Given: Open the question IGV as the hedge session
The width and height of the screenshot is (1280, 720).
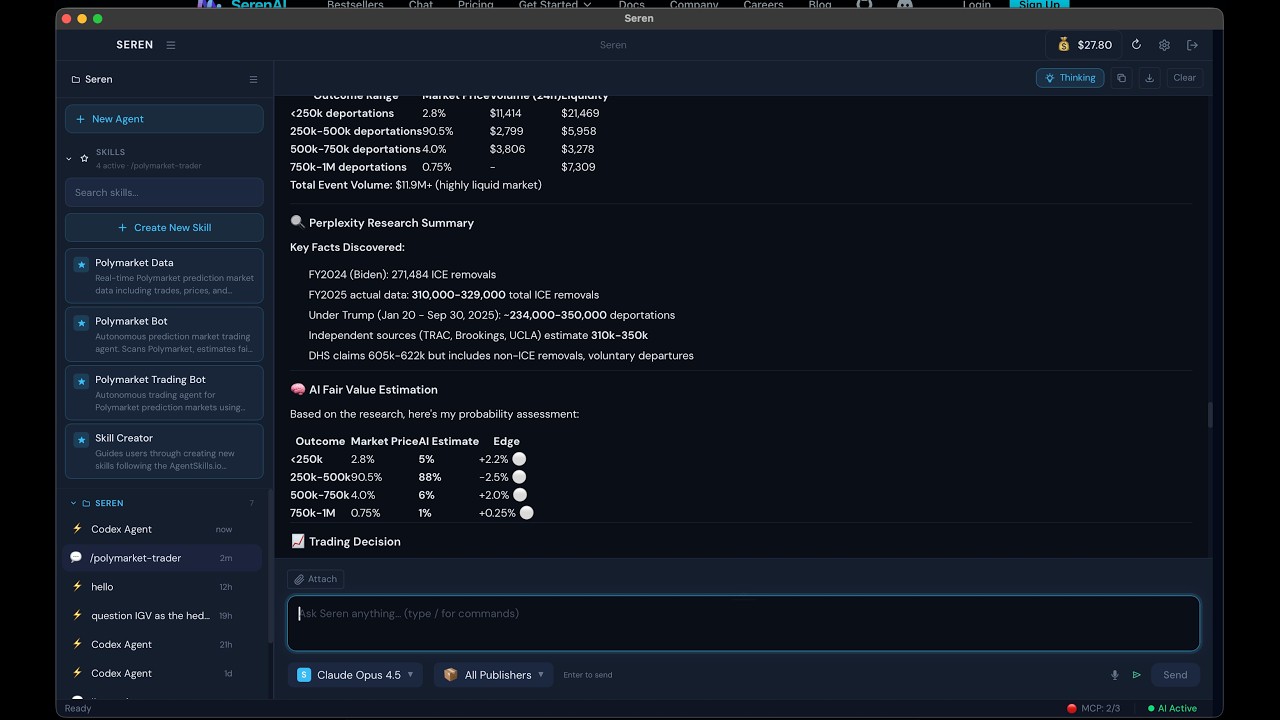Looking at the screenshot, I should pos(163,616).
